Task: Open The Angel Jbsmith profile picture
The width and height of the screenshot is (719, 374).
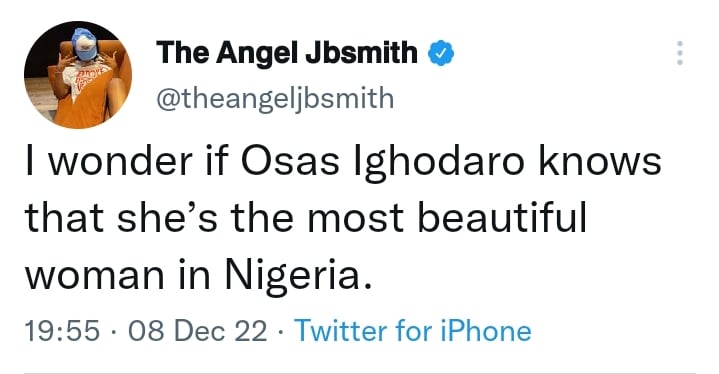Action: coord(78,75)
